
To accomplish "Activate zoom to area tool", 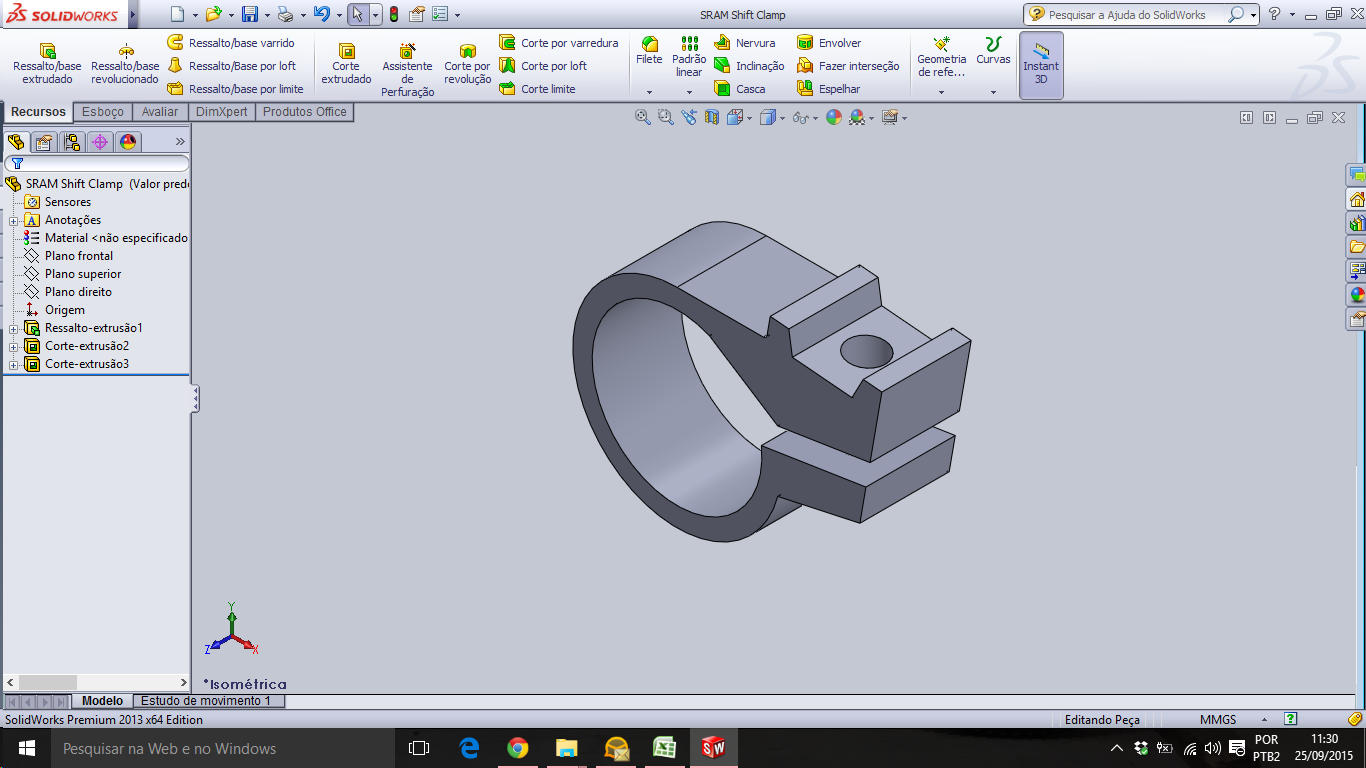I will point(666,117).
